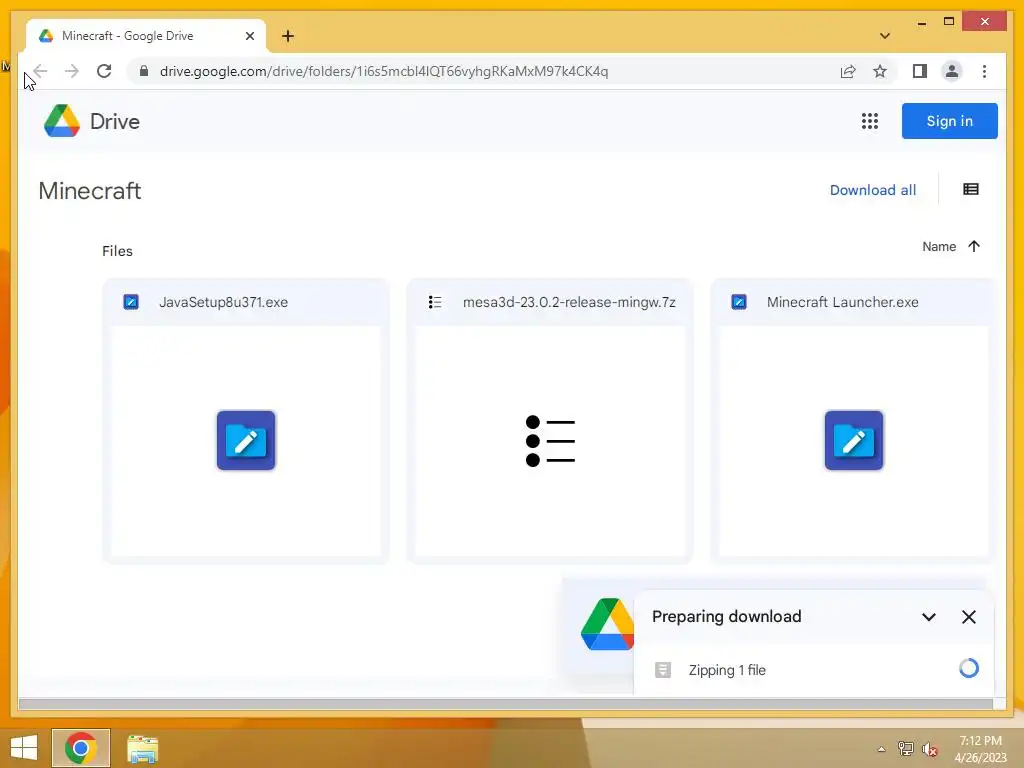Click the network tray icon

pyautogui.click(x=905, y=748)
